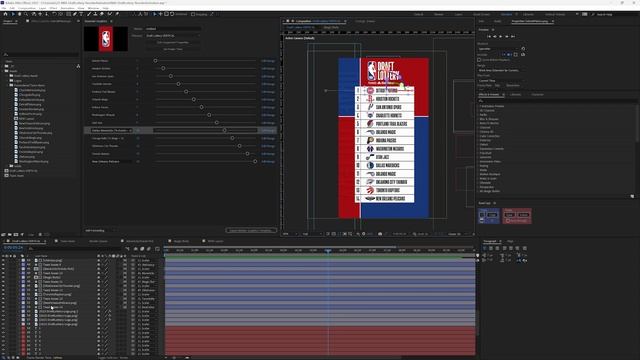Select the Rotation tool
Viewport: 640px width, 360px height.
click(x=54, y=14)
